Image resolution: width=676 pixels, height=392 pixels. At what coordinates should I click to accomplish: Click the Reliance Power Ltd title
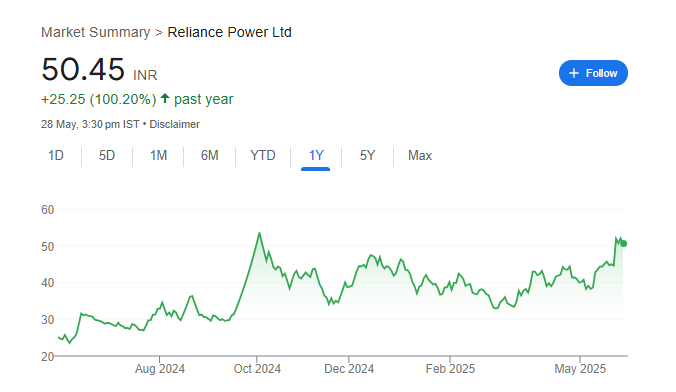tap(229, 32)
